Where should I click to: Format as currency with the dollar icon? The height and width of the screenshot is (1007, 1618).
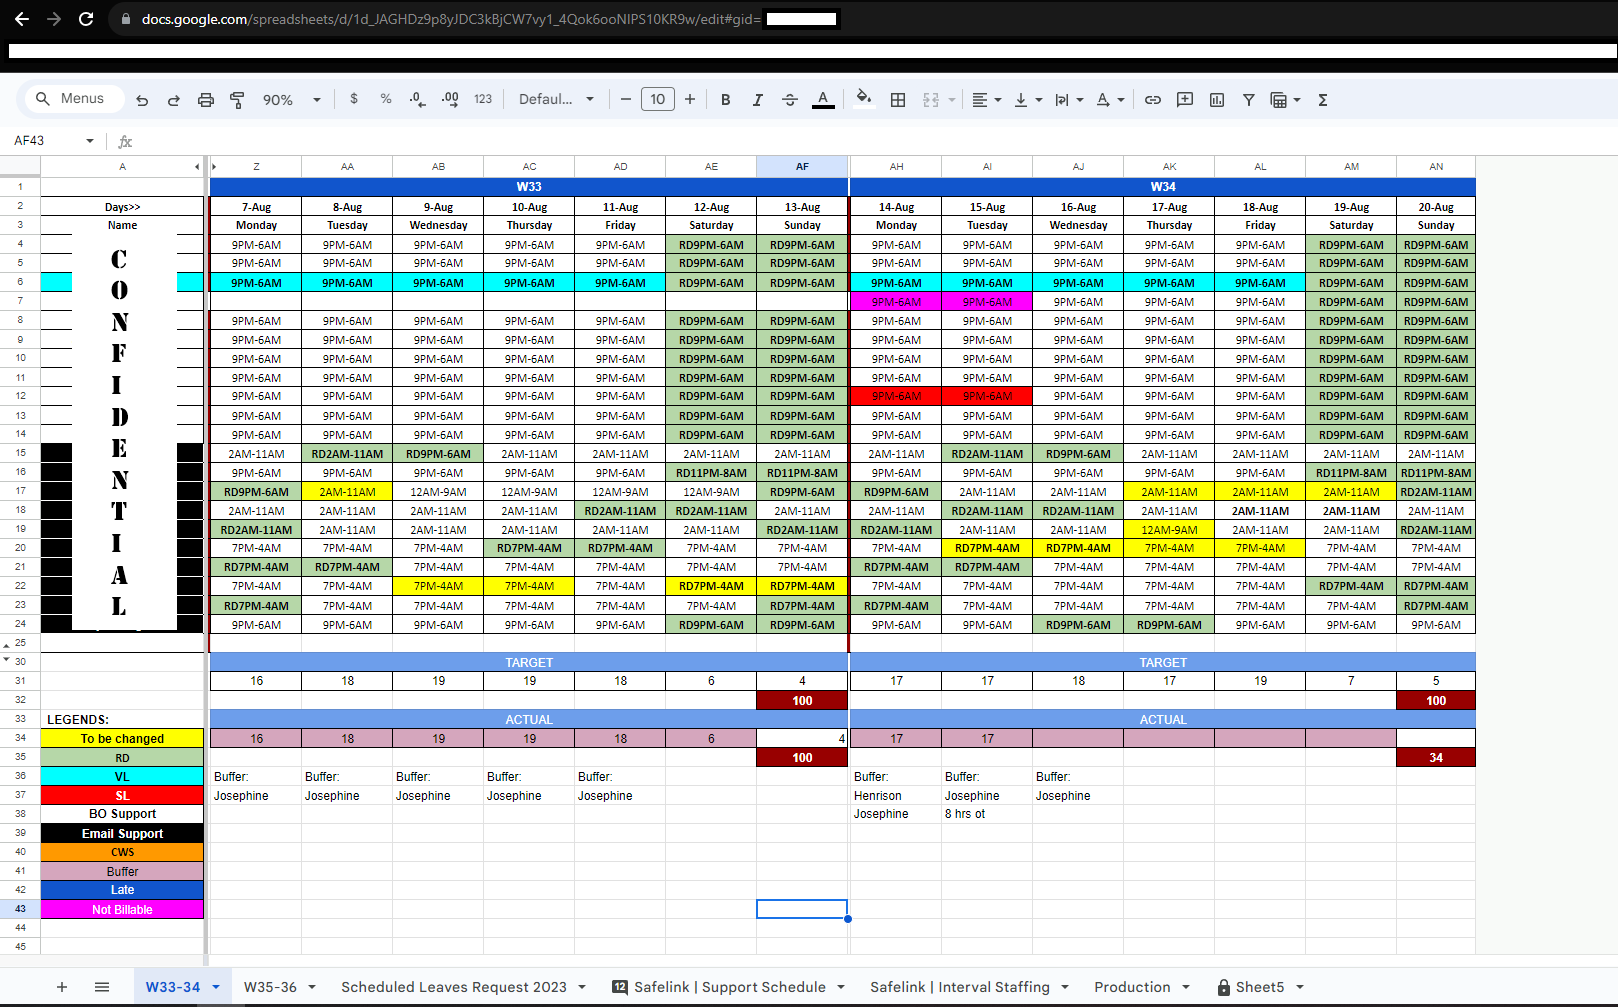coord(354,99)
